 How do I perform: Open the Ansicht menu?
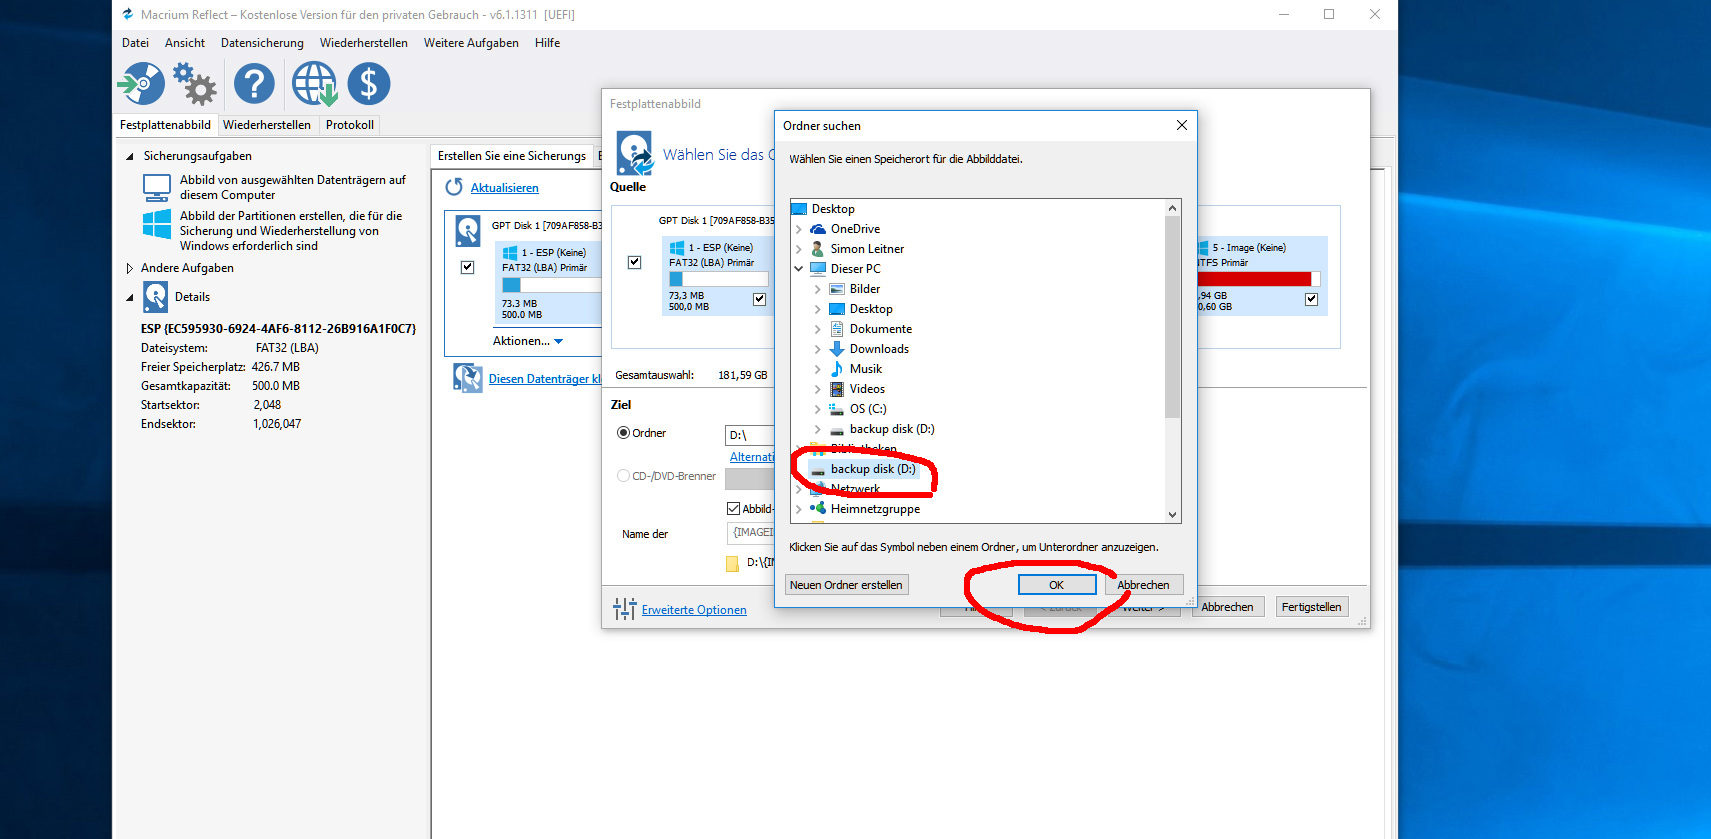tap(185, 43)
